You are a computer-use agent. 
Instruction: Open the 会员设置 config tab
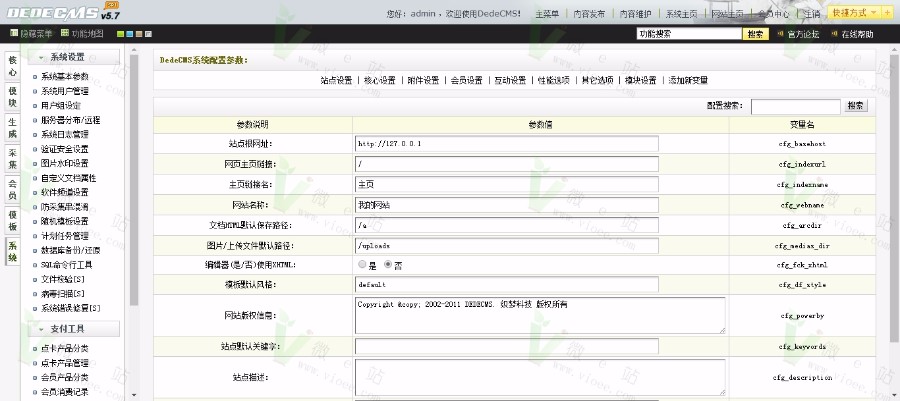pos(467,80)
